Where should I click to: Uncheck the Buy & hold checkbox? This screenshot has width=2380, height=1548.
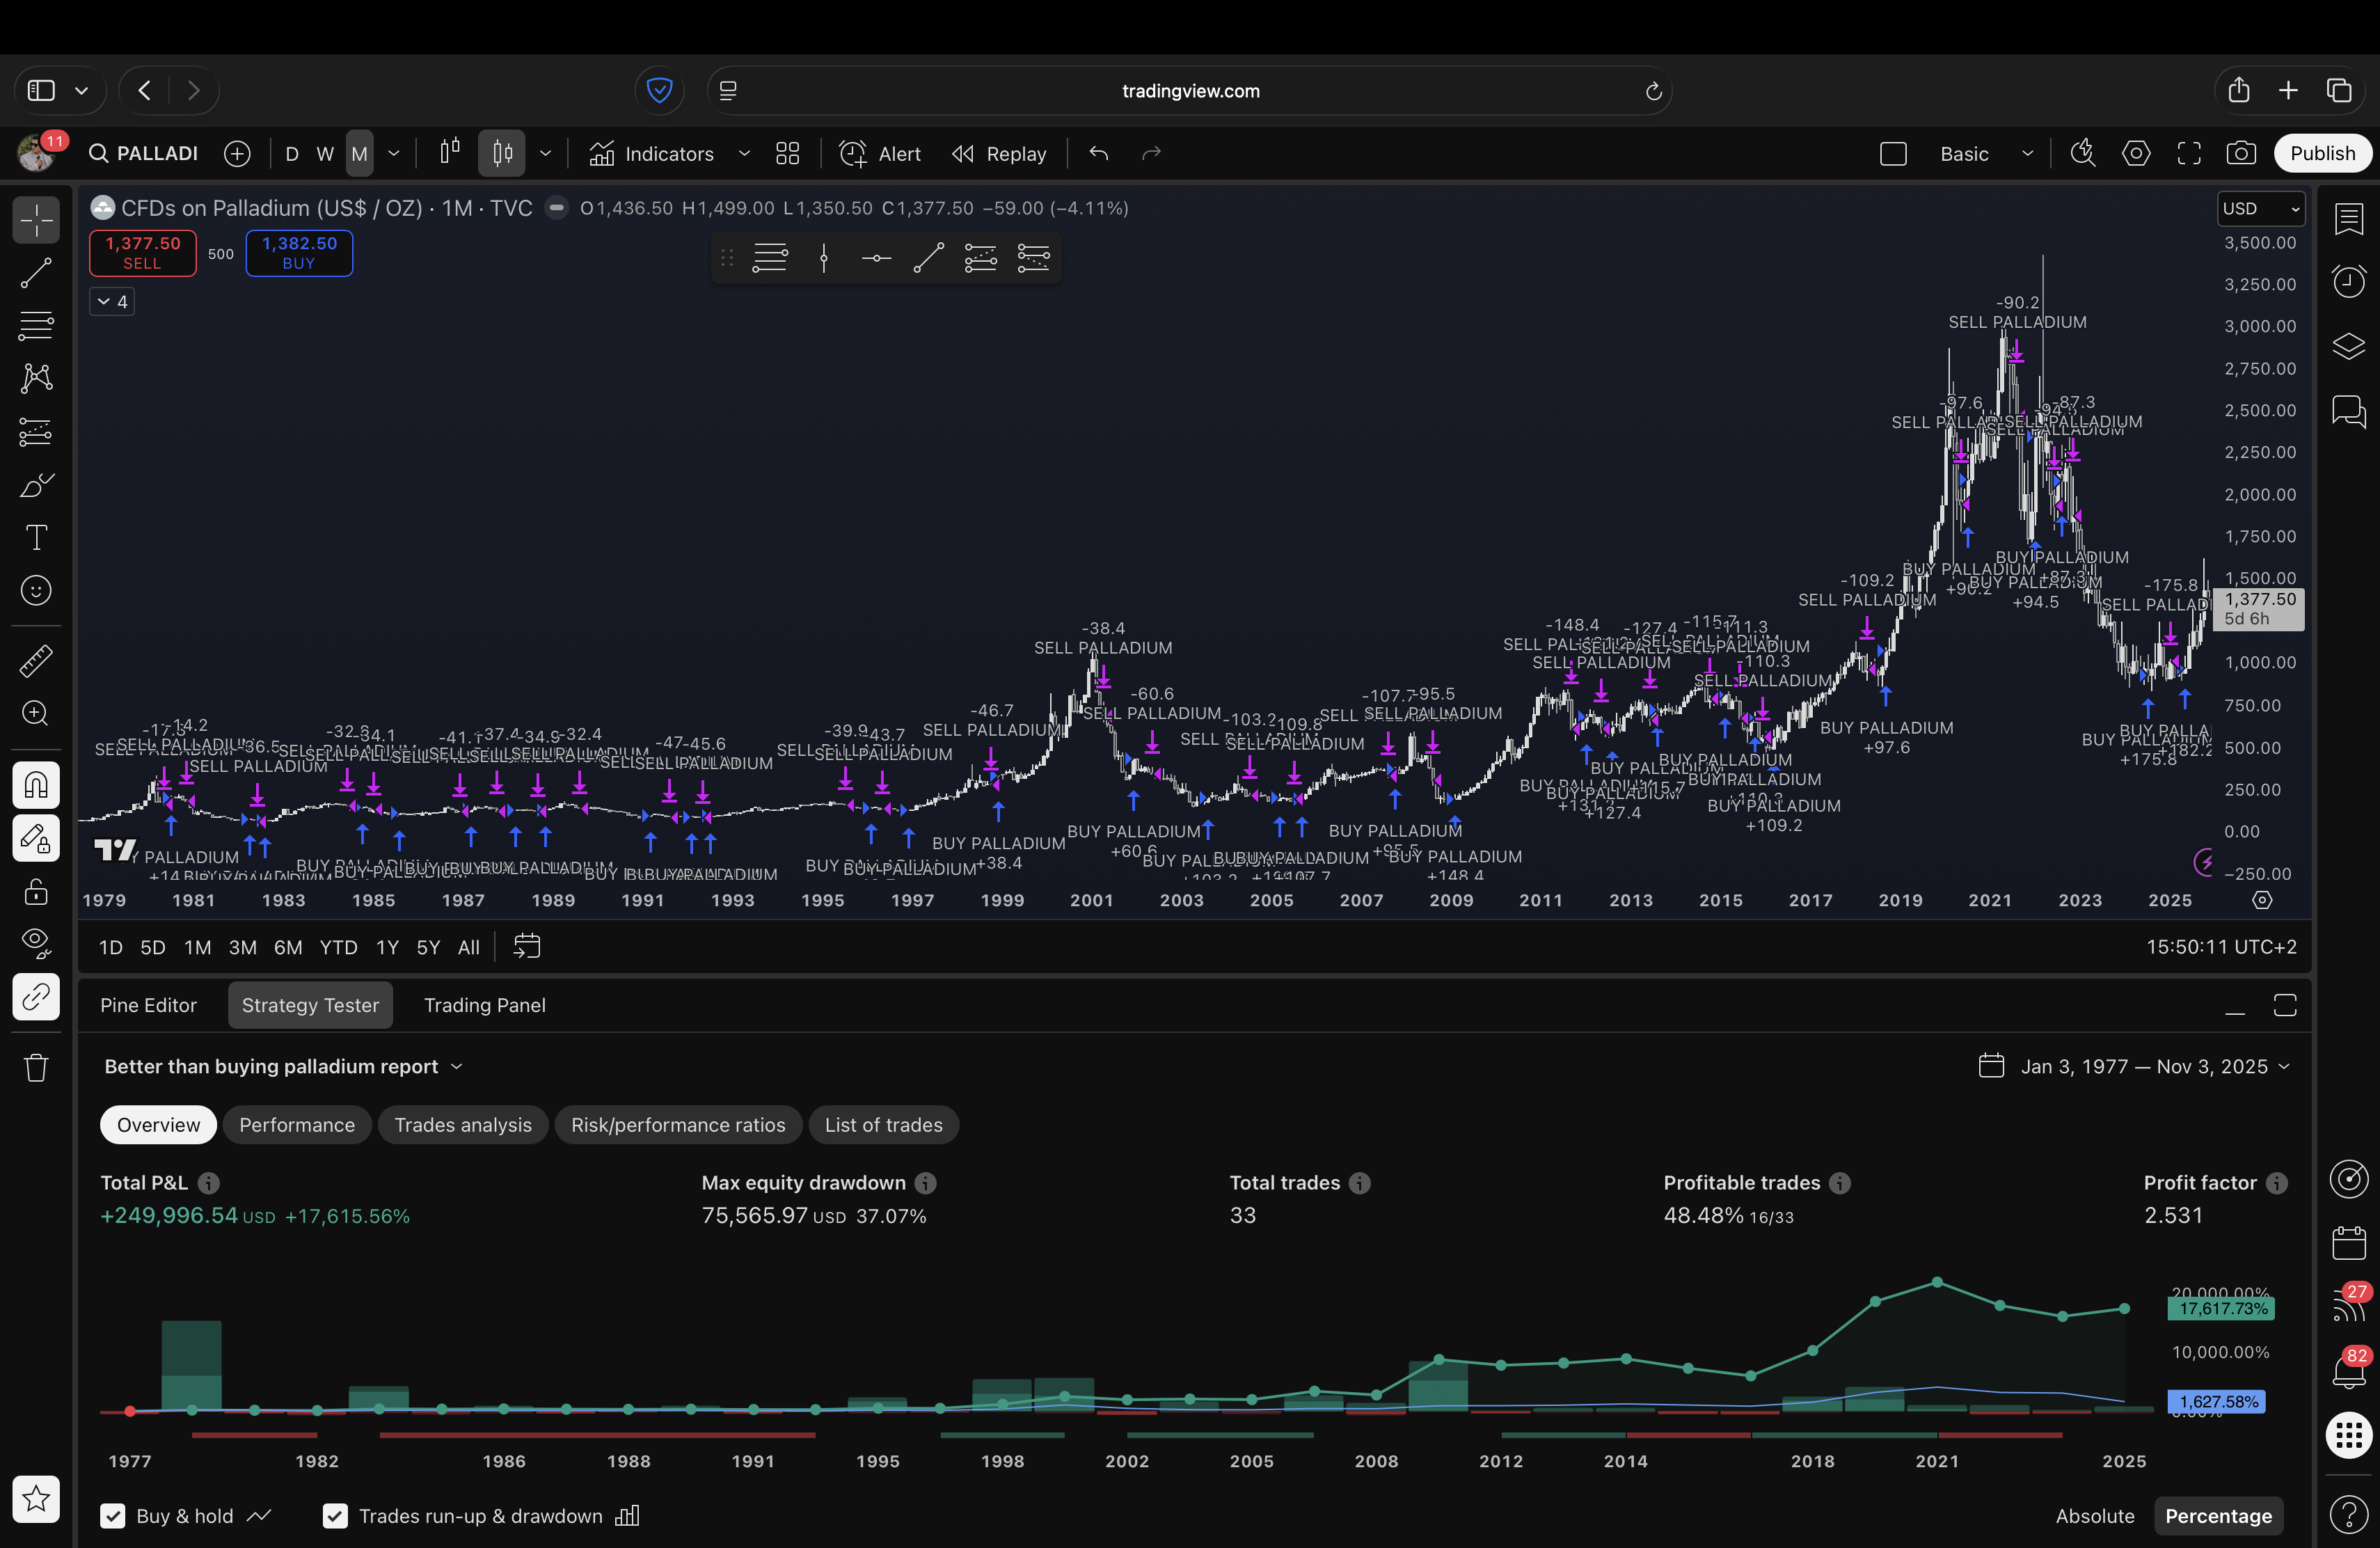coord(113,1516)
